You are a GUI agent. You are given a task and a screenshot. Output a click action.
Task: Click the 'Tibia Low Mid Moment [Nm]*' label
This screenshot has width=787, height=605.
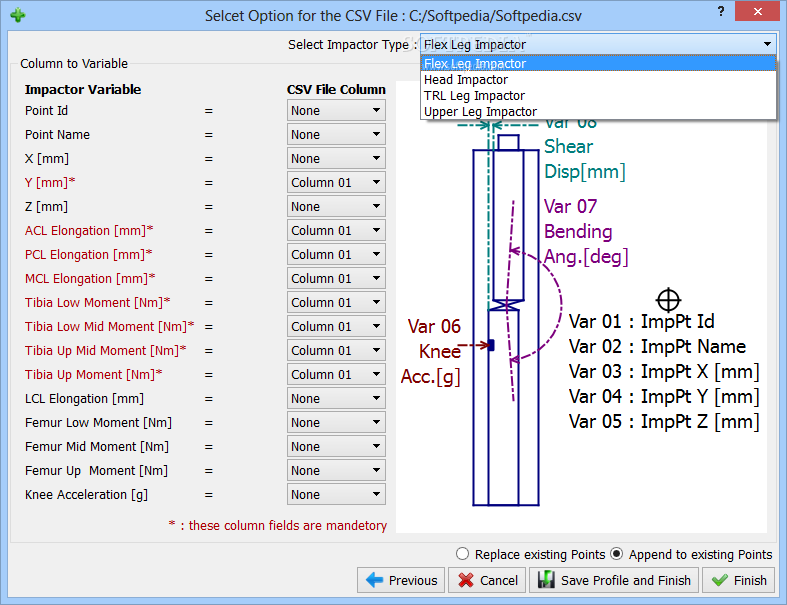pos(109,326)
